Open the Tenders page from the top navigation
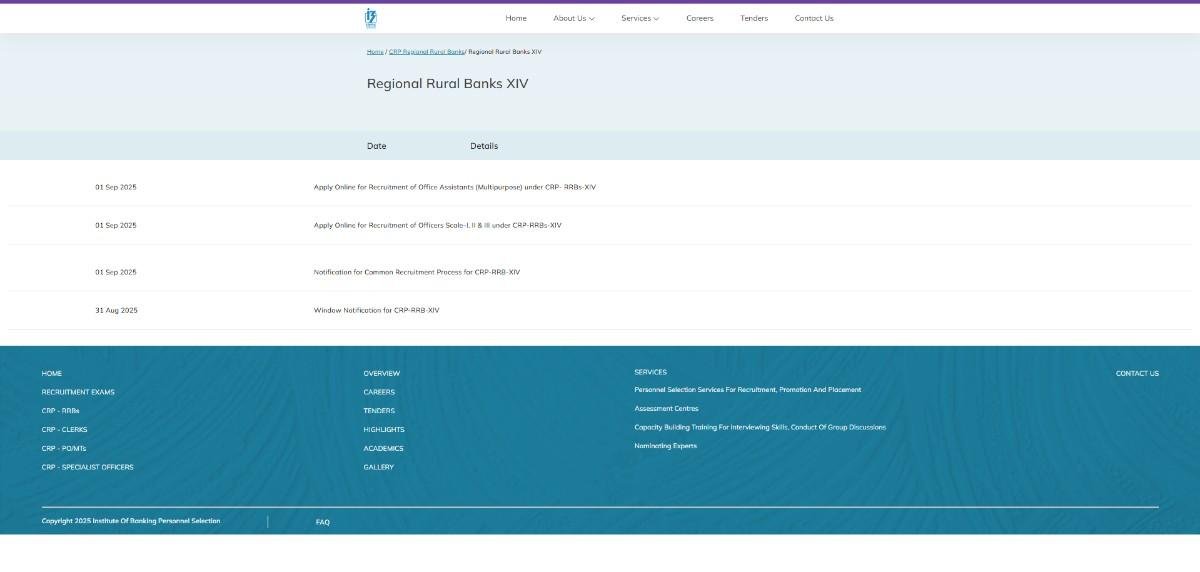The image size is (1200, 572). pos(754,18)
